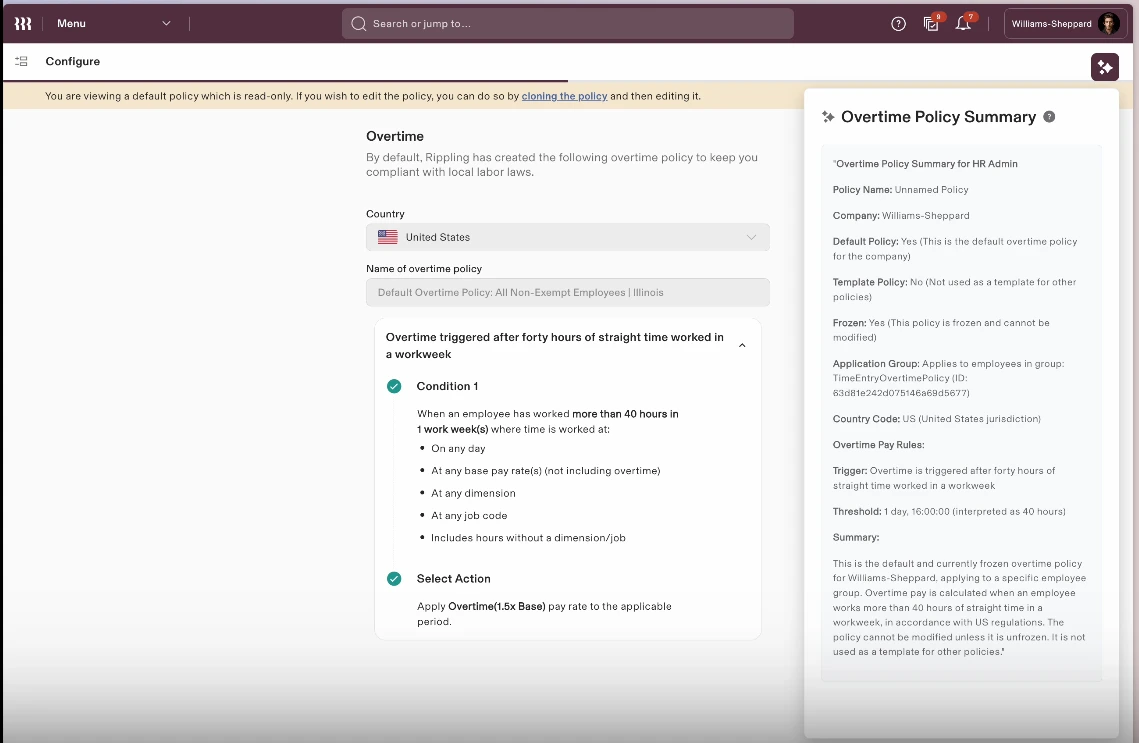The width and height of the screenshot is (1139, 743).
Task: Click 'At any dimension' bullet text
Action: [x=473, y=493]
